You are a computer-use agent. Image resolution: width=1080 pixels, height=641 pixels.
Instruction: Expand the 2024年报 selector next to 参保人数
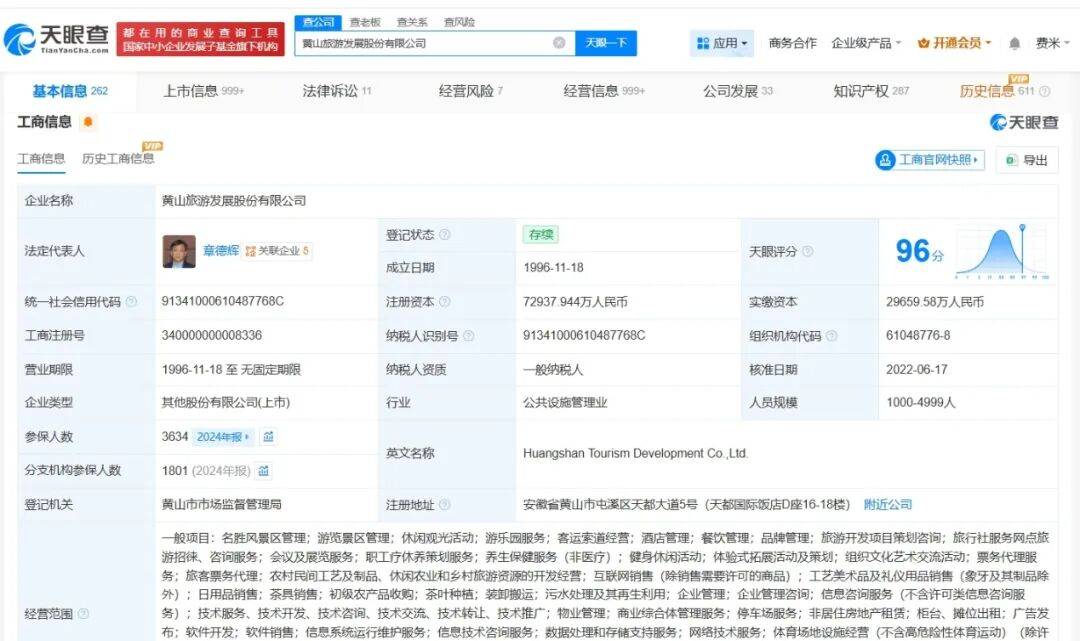225,437
